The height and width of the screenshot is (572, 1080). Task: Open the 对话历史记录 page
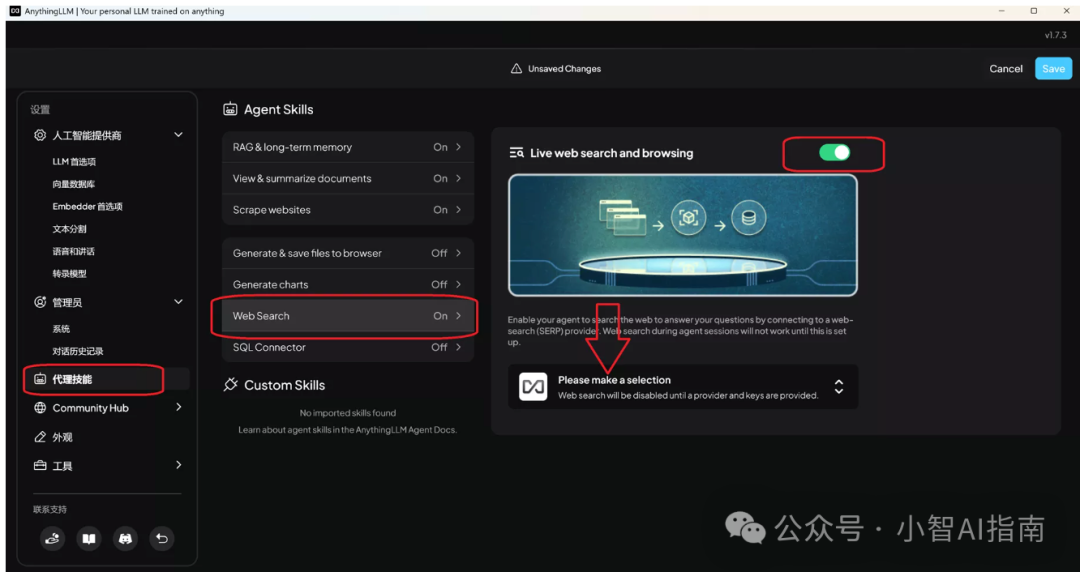coord(78,351)
